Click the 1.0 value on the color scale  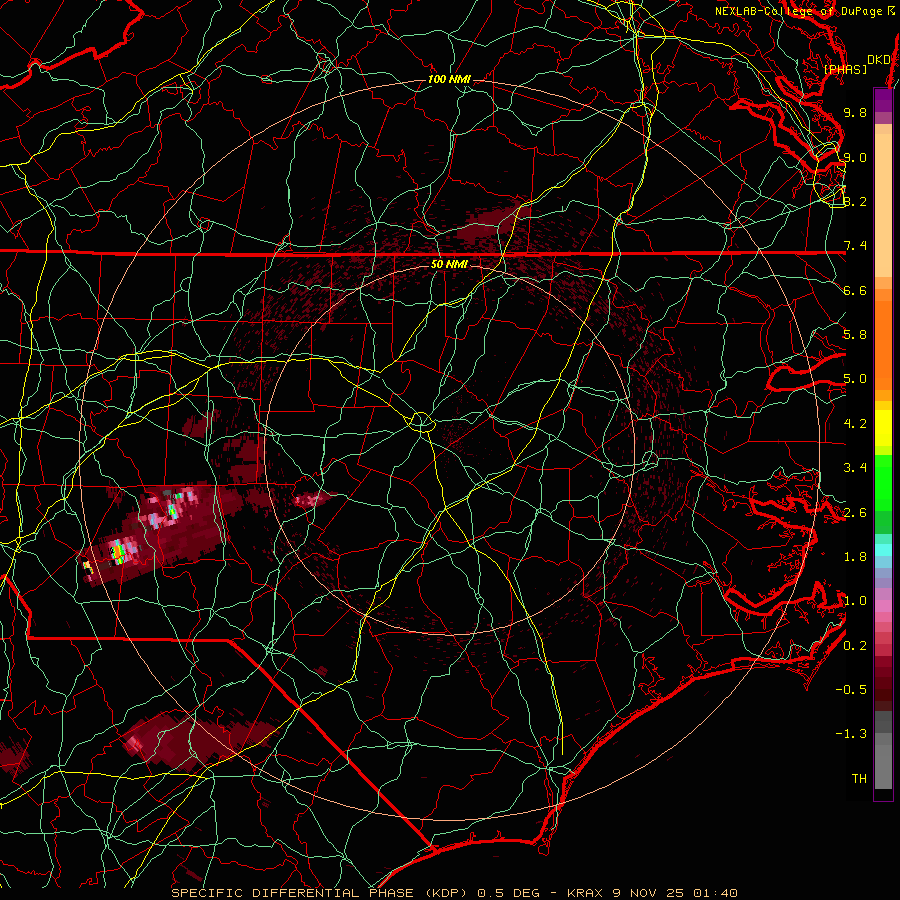pos(855,601)
